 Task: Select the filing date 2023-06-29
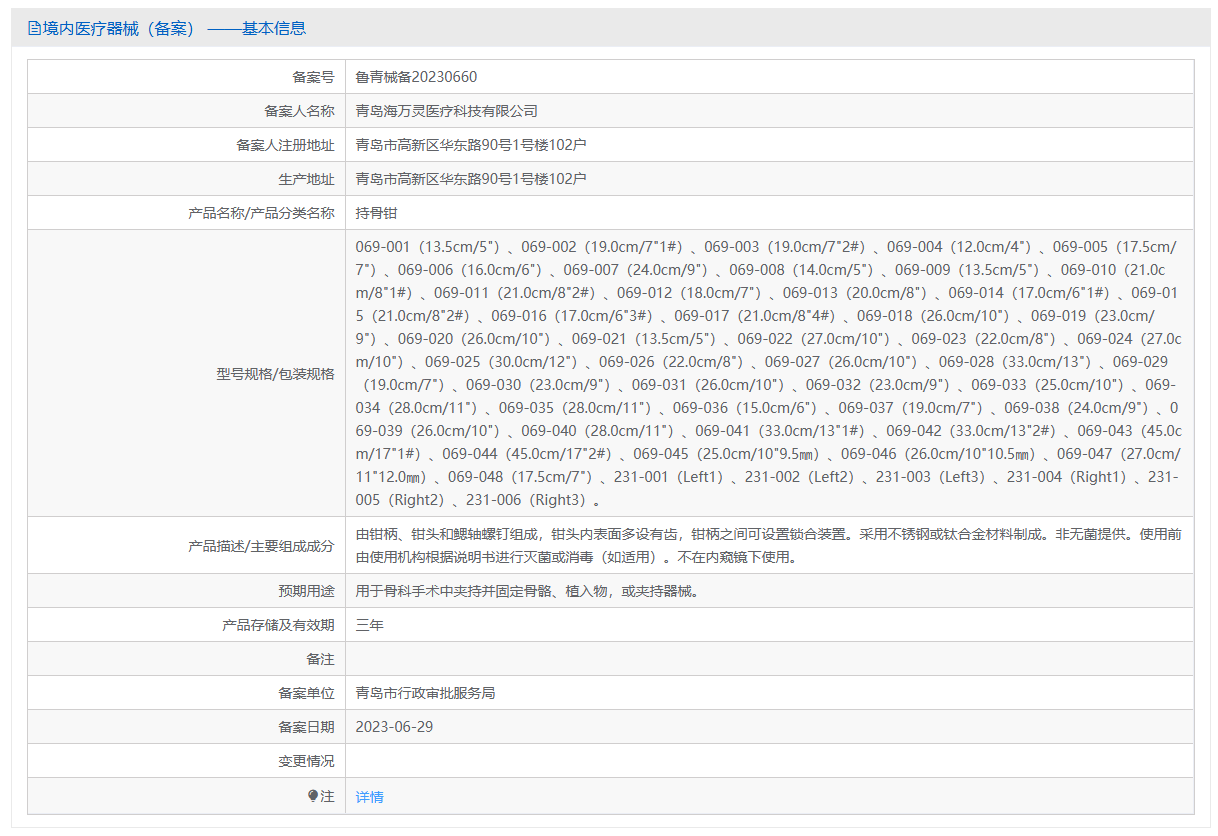pos(395,727)
